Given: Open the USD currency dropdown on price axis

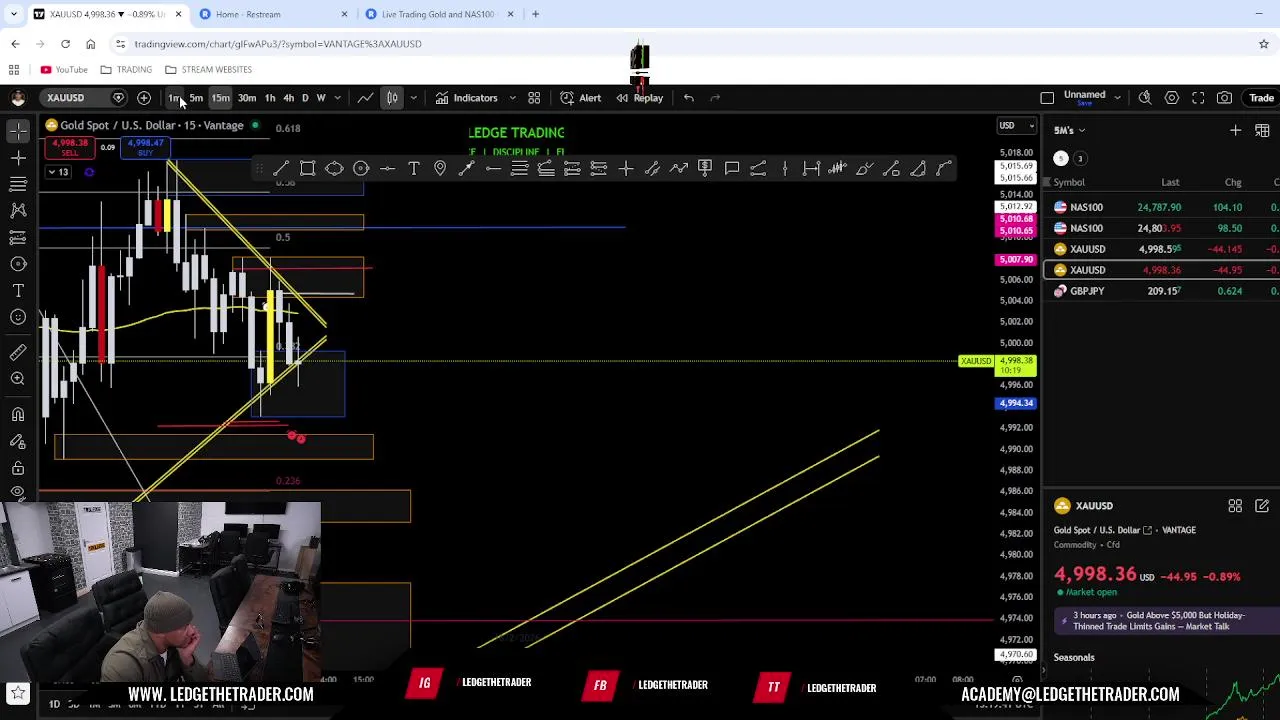Looking at the screenshot, I should tap(1017, 125).
